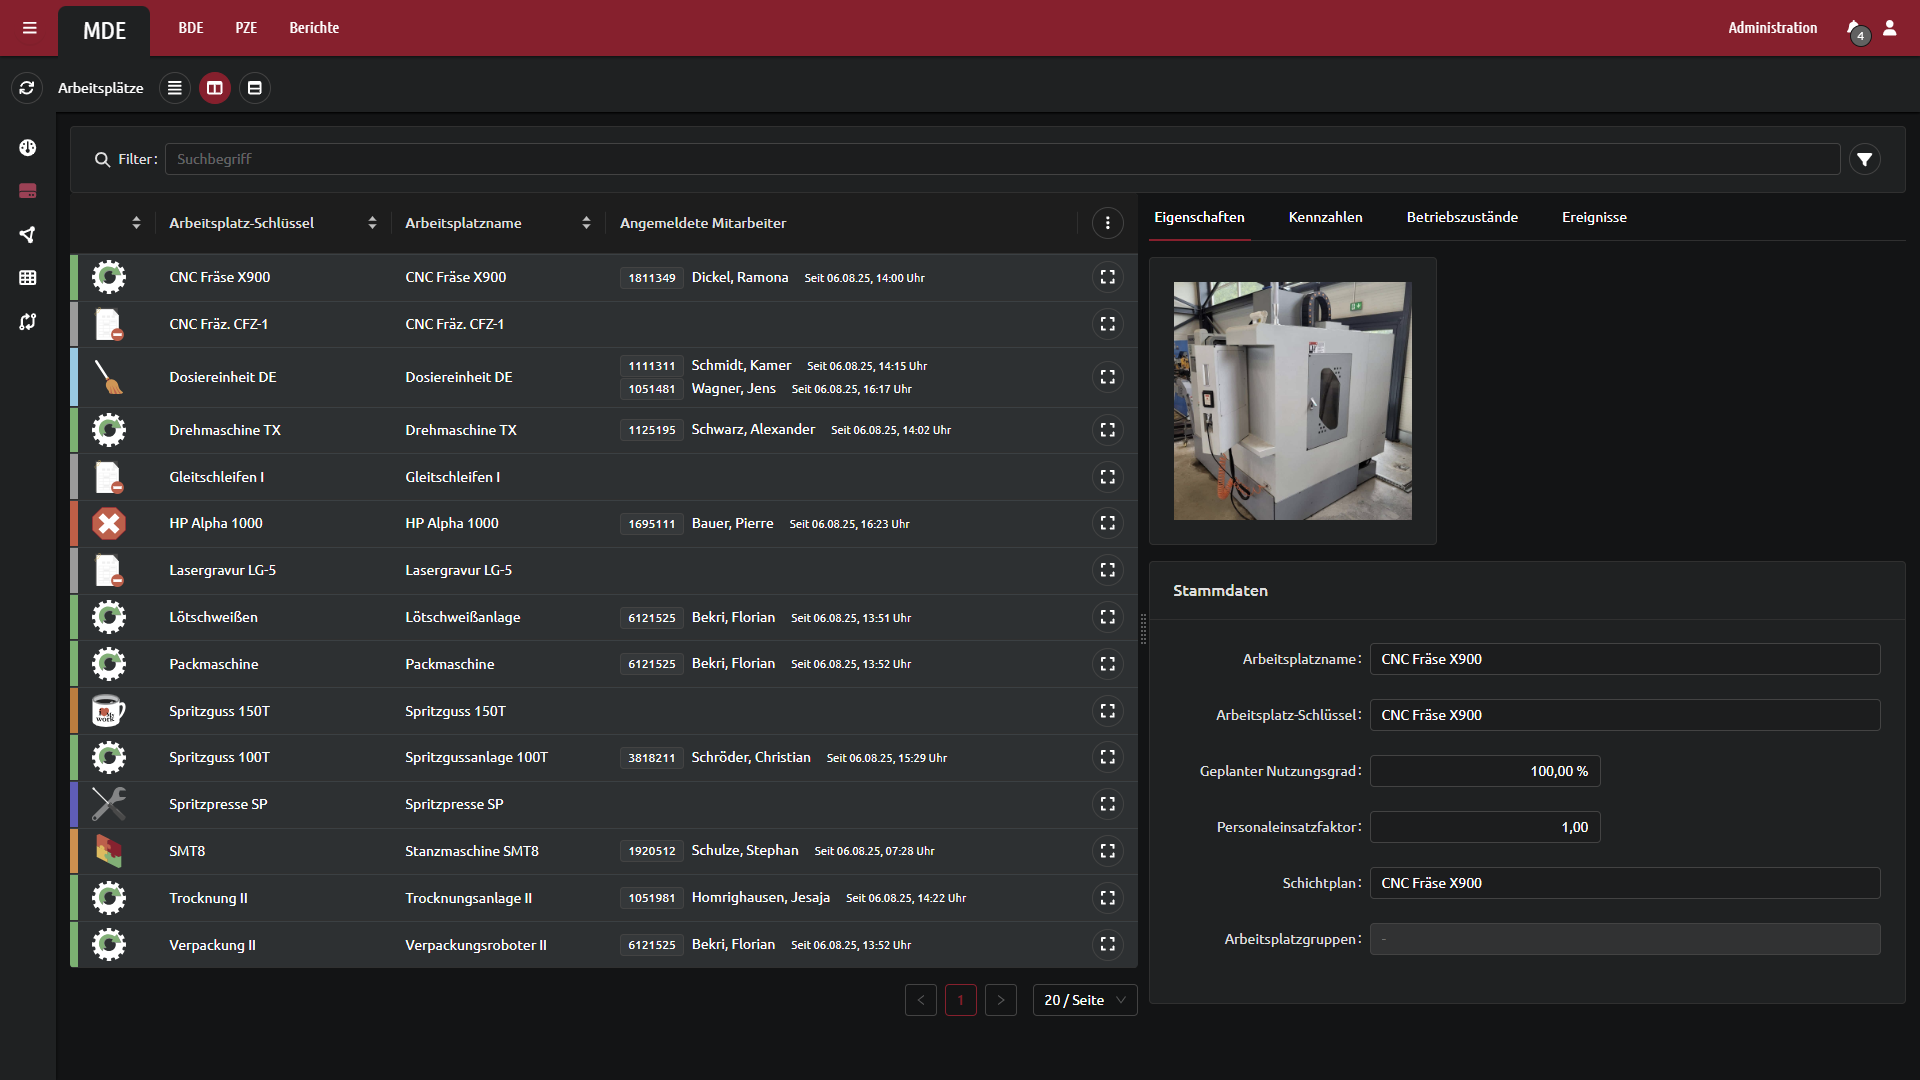The image size is (1920, 1080).
Task: Focus the Suchbegriff filter input
Action: (1002, 159)
